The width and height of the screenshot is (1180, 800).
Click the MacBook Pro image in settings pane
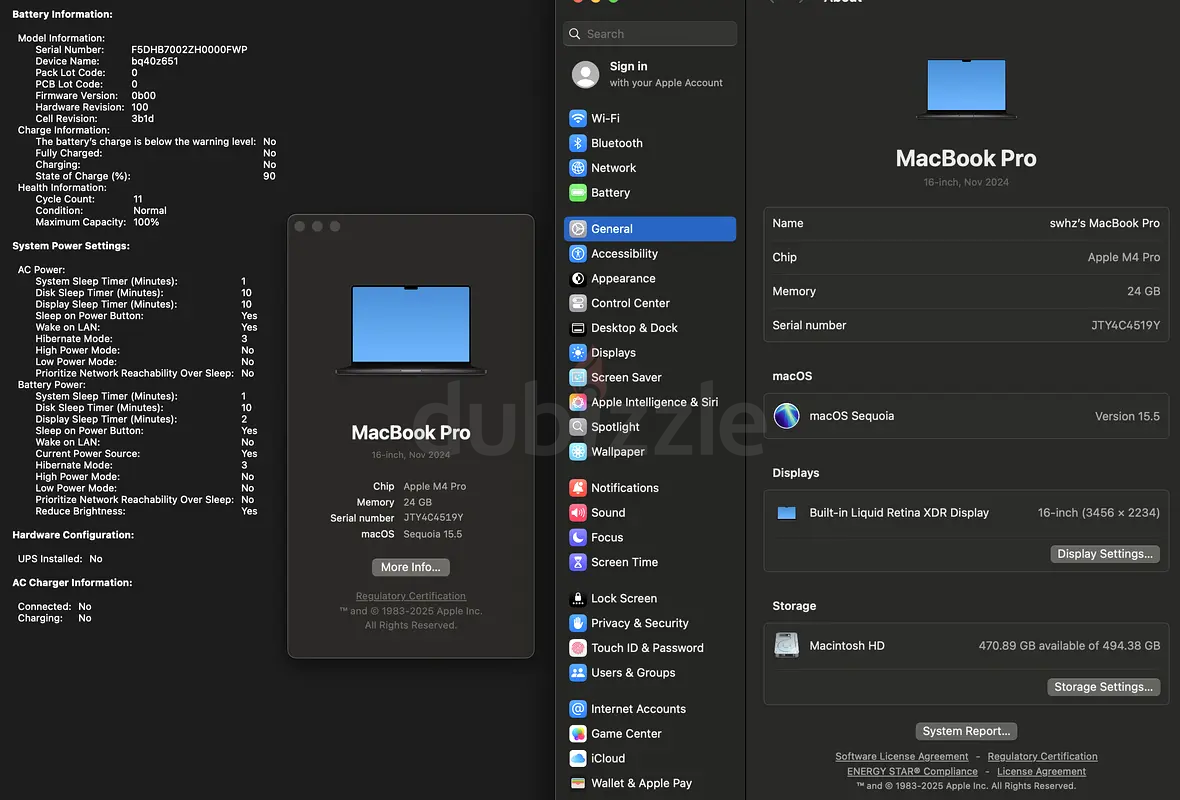[966, 89]
